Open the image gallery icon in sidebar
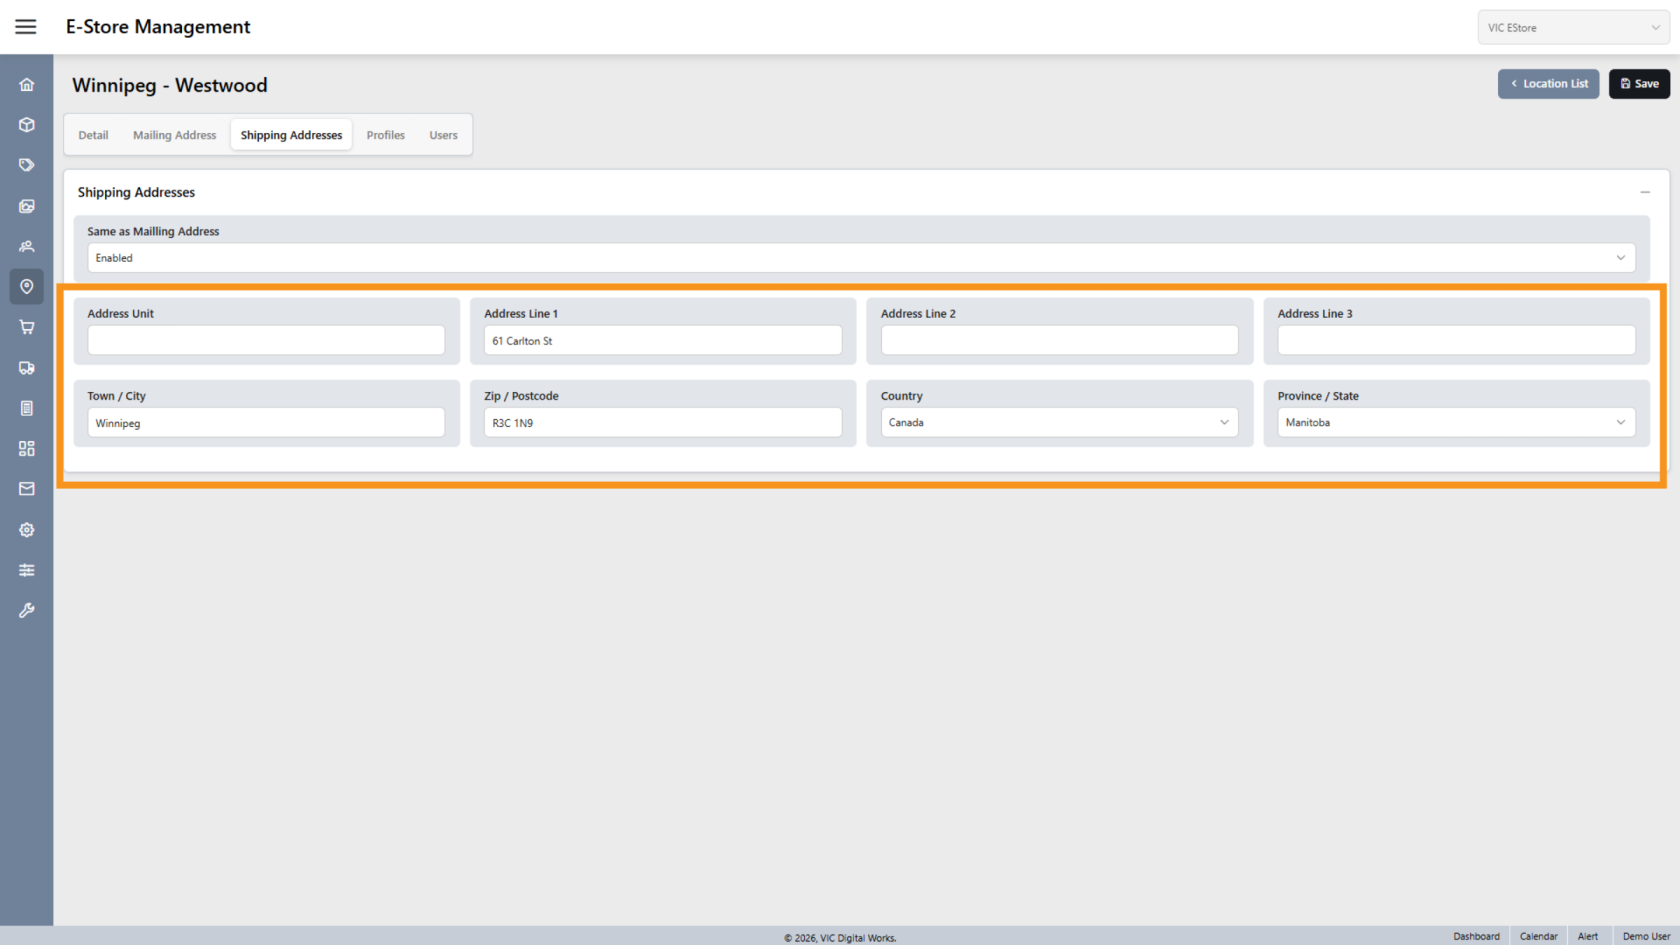This screenshot has width=1680, height=945. [27, 206]
